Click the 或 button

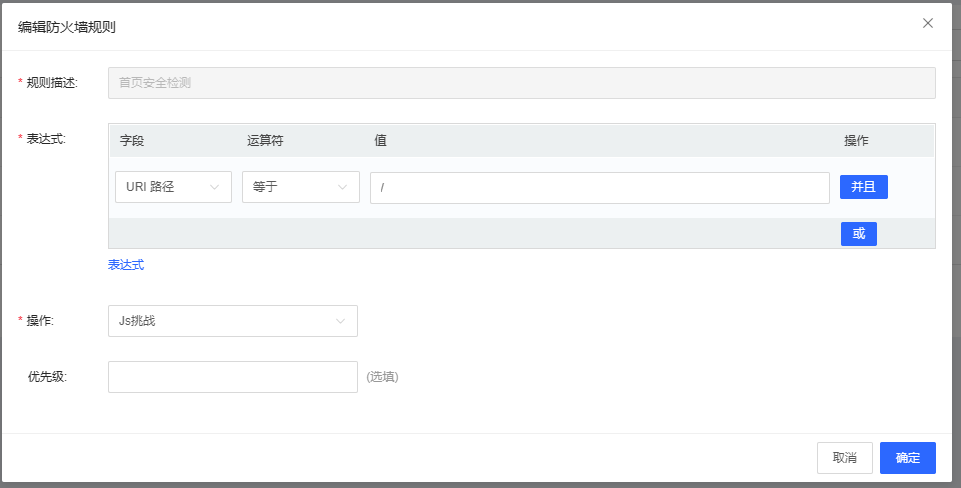859,234
